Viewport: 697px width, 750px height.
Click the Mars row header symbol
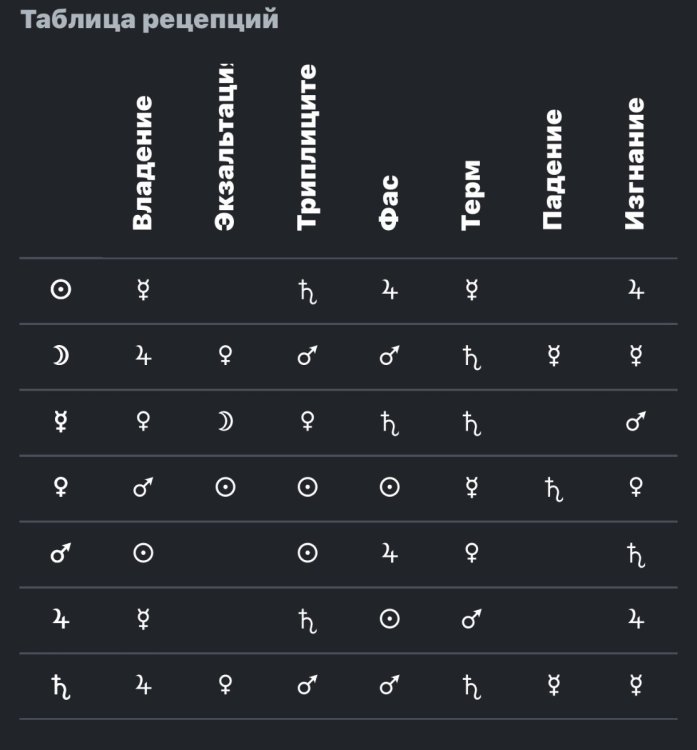point(60,553)
